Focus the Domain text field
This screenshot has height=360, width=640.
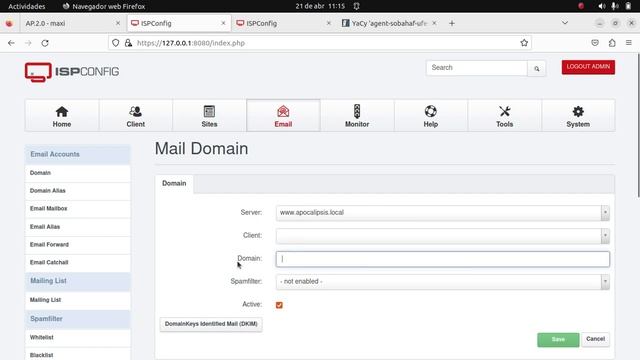(442, 259)
